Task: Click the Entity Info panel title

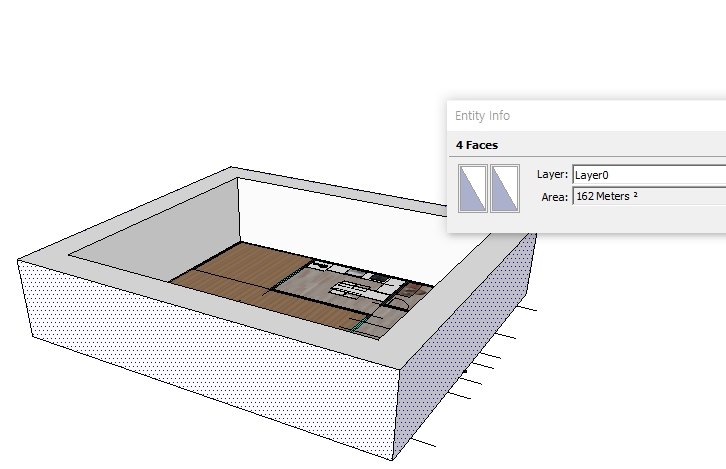Action: pyautogui.click(x=482, y=116)
